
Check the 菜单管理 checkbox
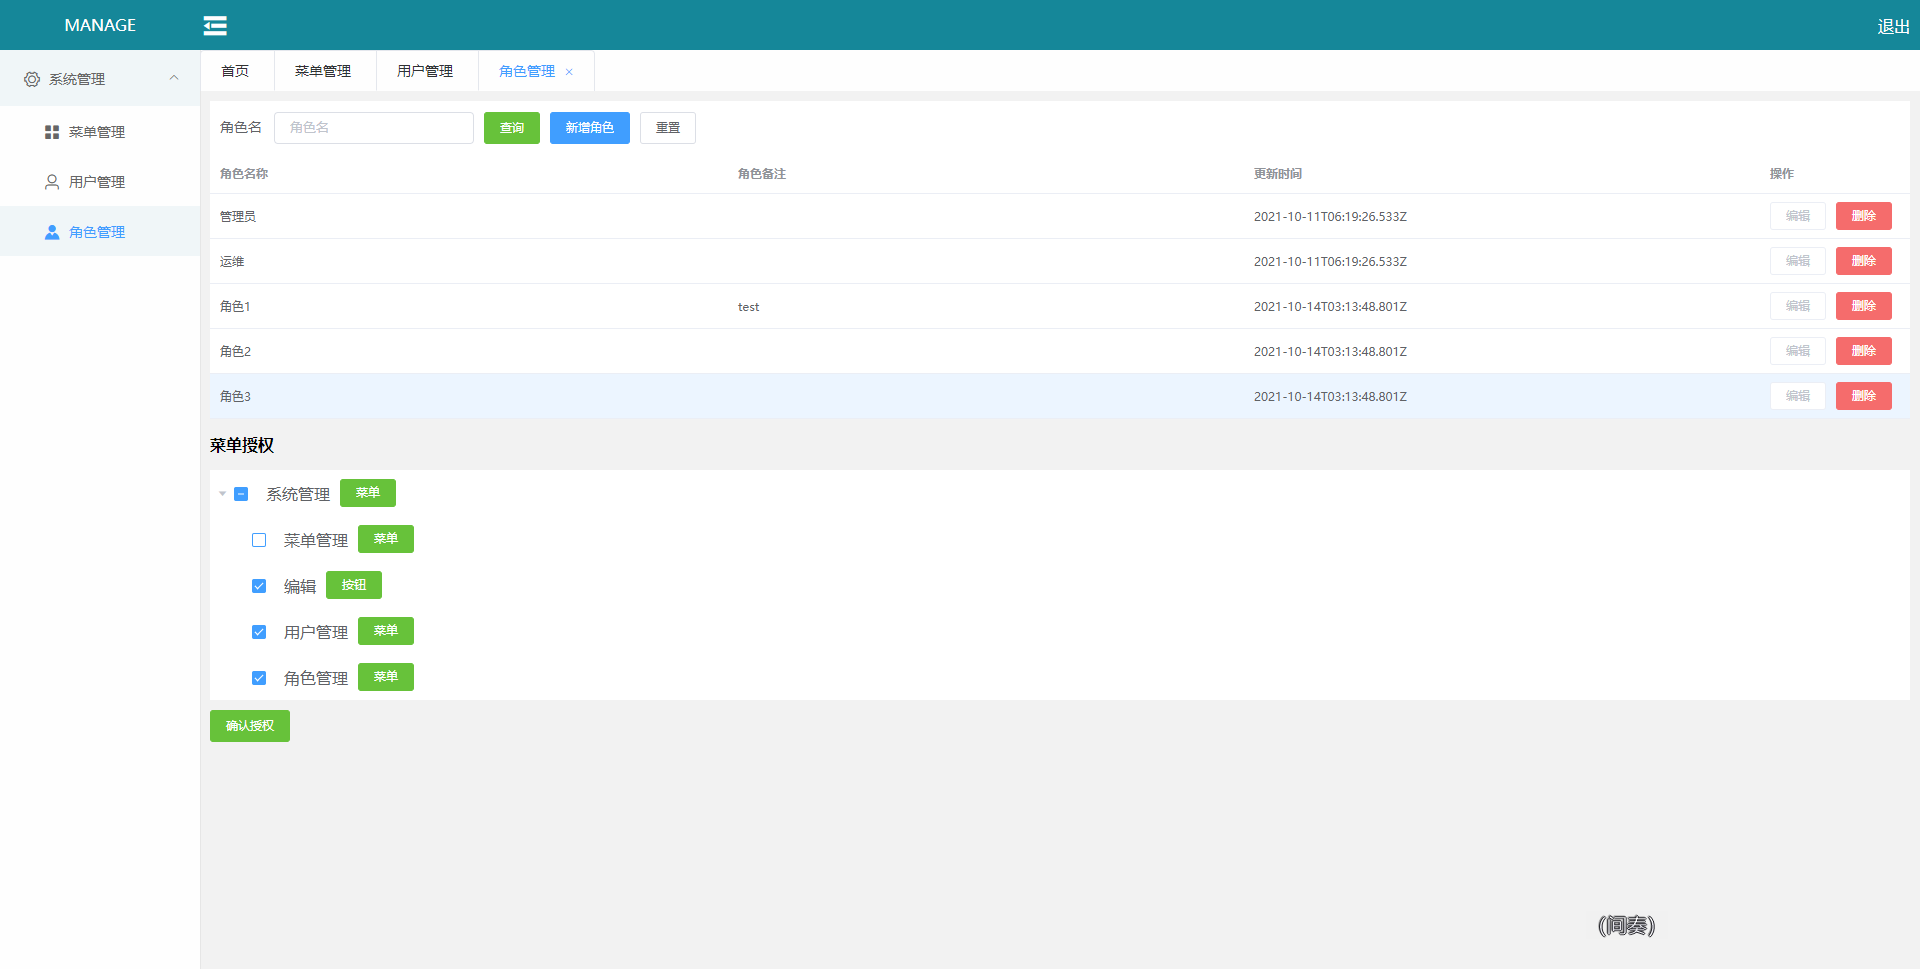pyautogui.click(x=259, y=540)
